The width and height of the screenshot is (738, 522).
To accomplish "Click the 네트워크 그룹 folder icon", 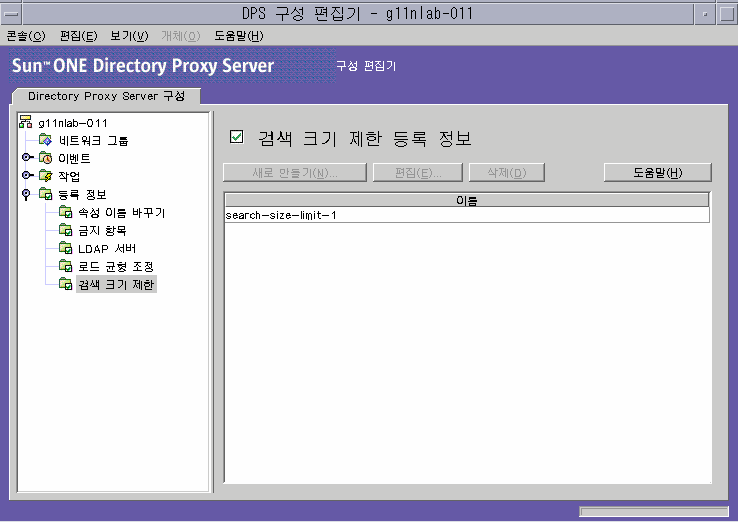I will 46,140.
